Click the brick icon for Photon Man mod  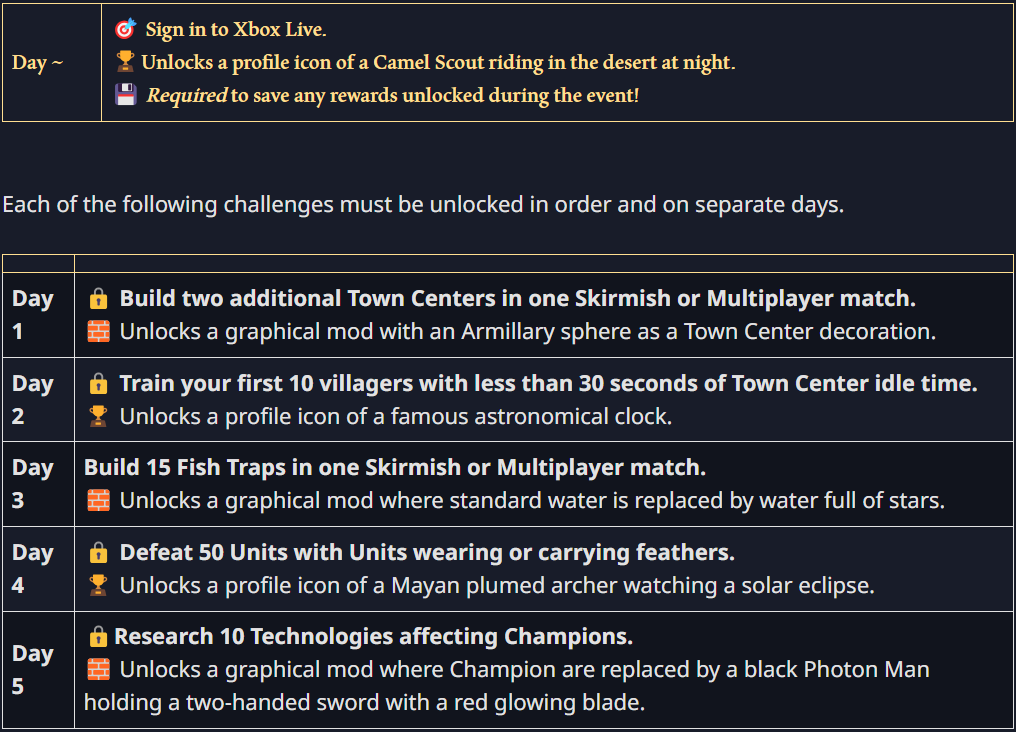pyautogui.click(x=98, y=670)
